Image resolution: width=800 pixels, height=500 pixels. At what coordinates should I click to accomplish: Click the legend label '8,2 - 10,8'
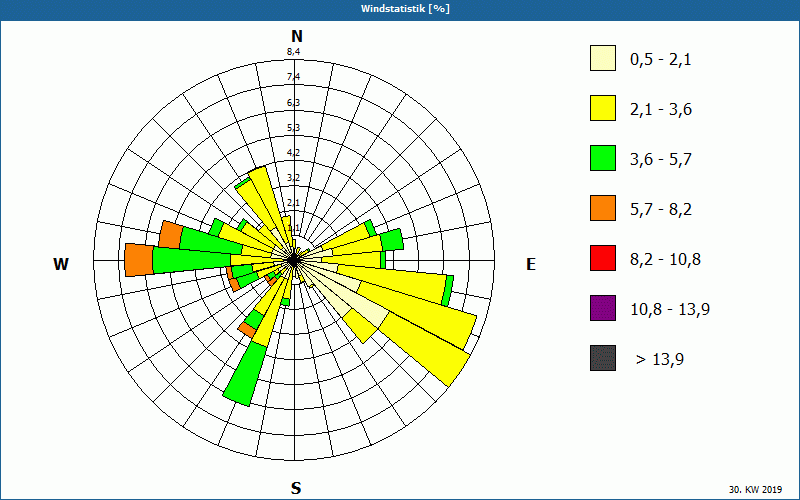[665, 260]
